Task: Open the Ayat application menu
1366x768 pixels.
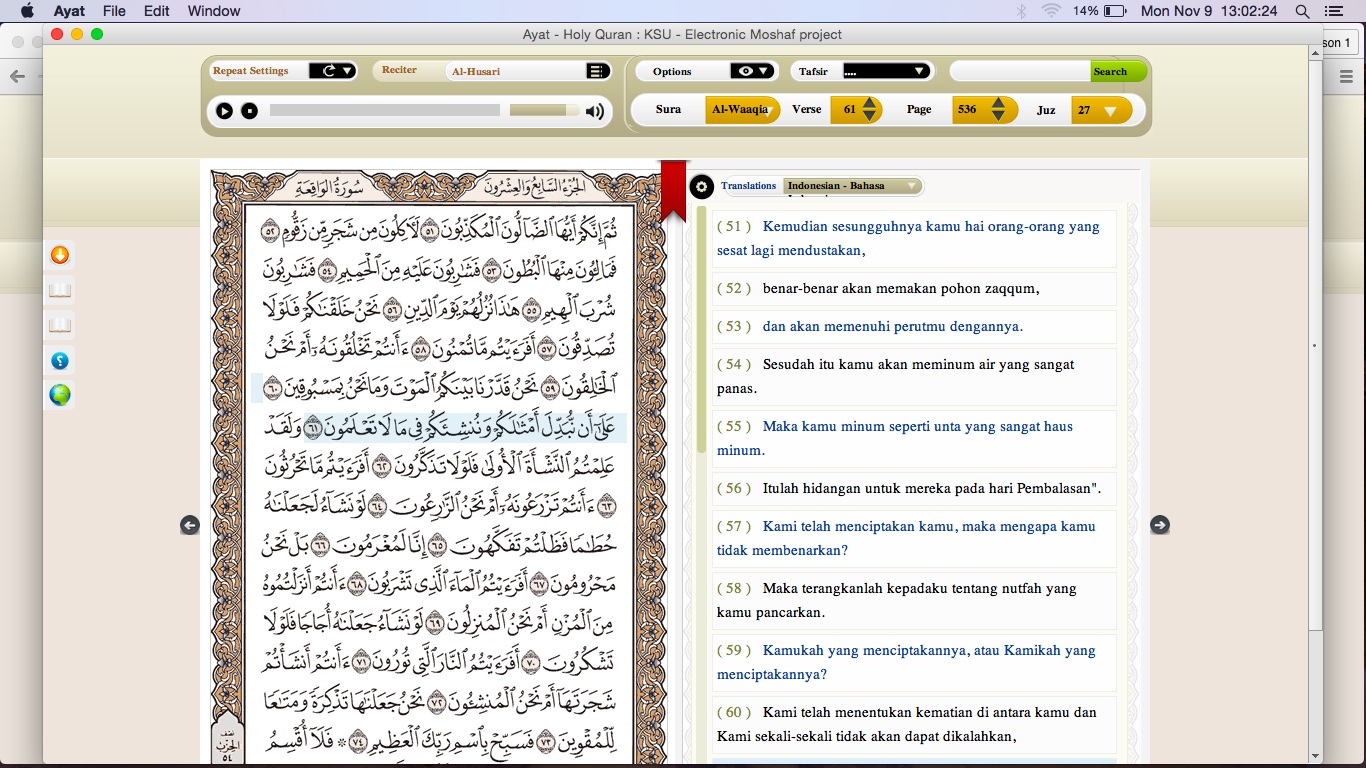Action: (69, 11)
